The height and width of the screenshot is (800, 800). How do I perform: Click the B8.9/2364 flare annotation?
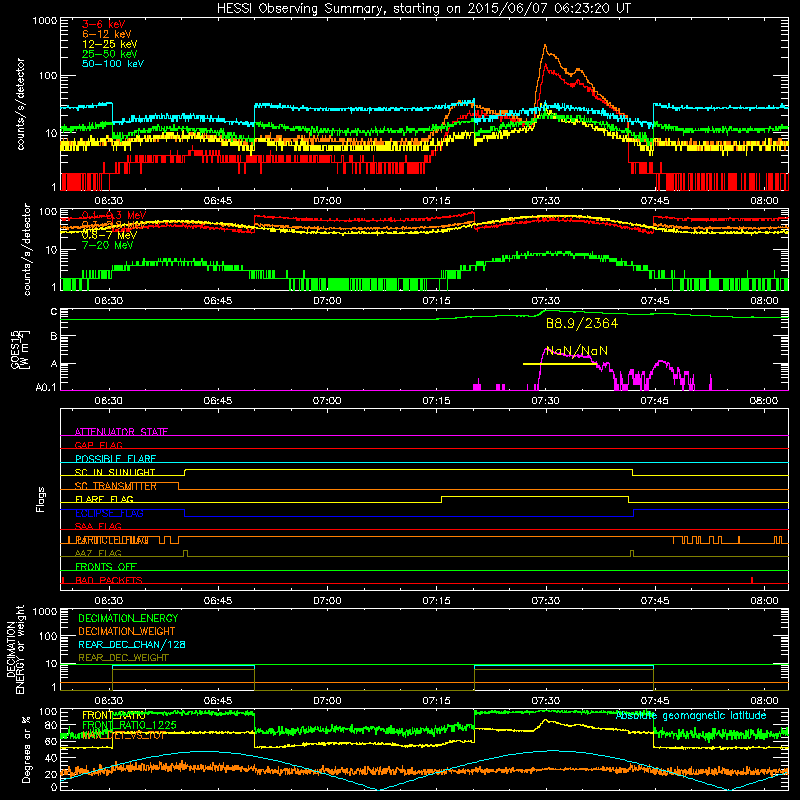click(582, 323)
